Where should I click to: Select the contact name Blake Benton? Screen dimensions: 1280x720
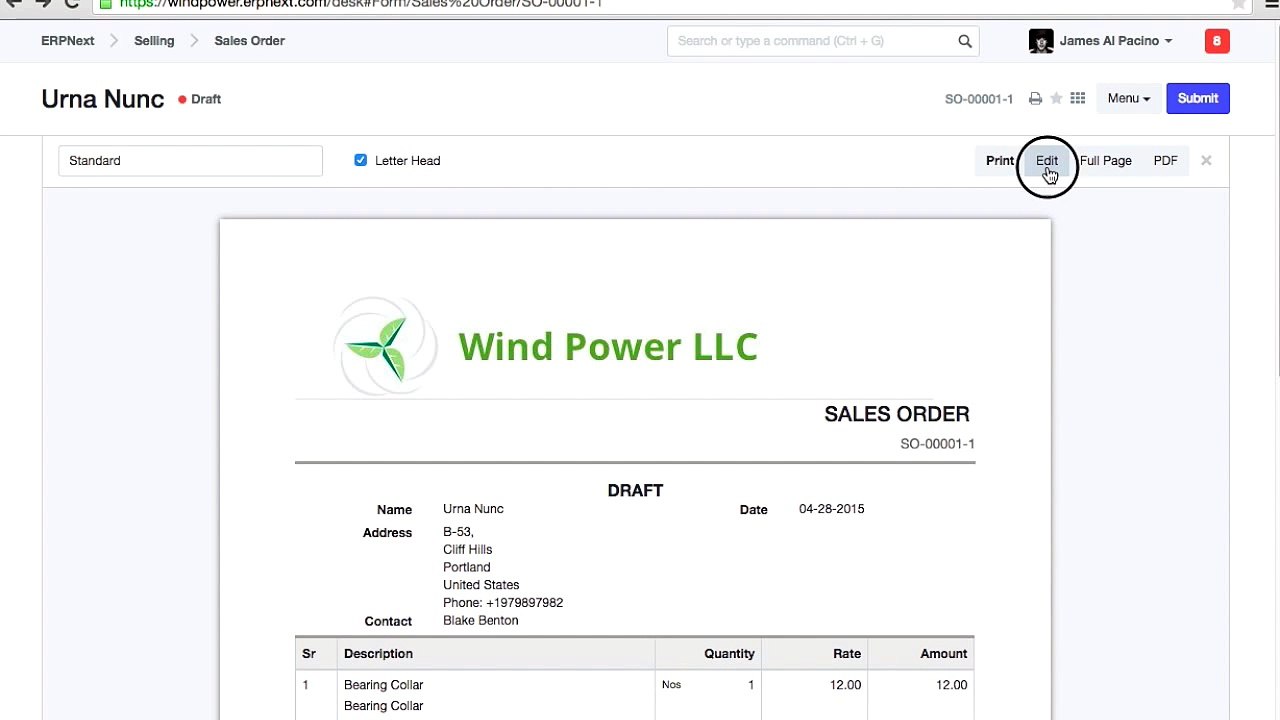[x=481, y=621]
